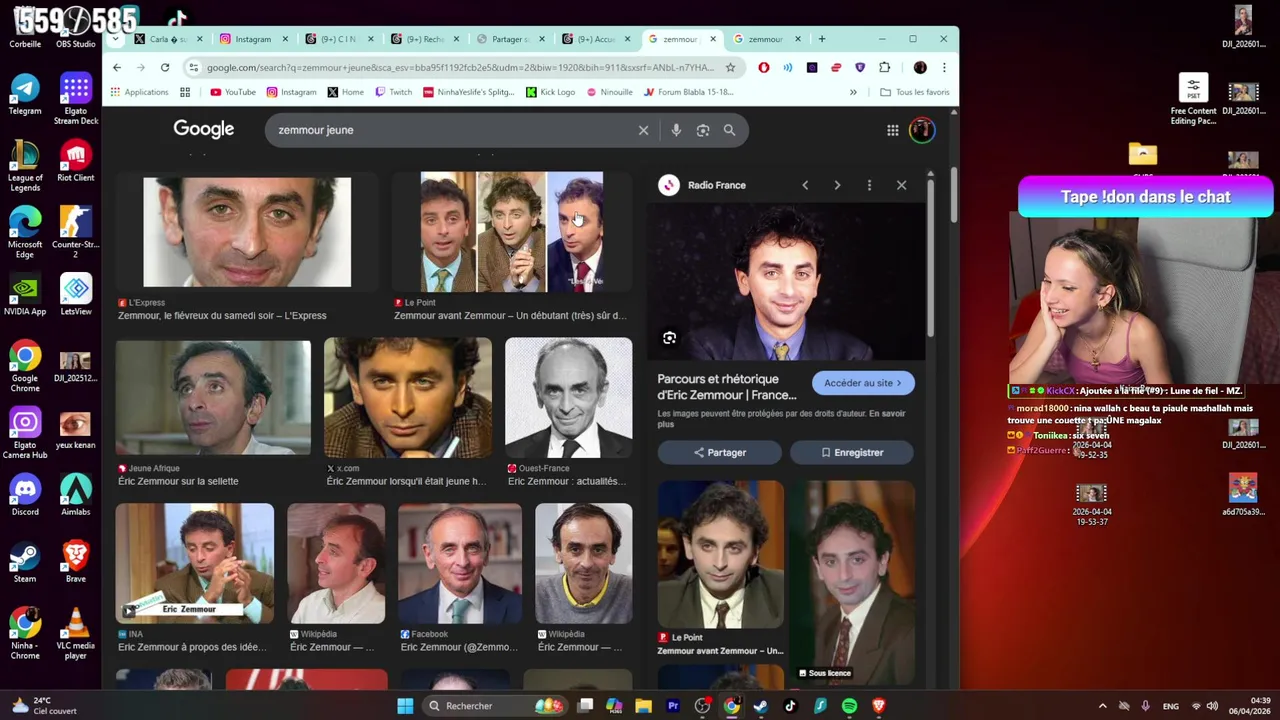Open Jeune Afrique image result thumbnail
Image resolution: width=1280 pixels, height=720 pixels.
(x=213, y=398)
